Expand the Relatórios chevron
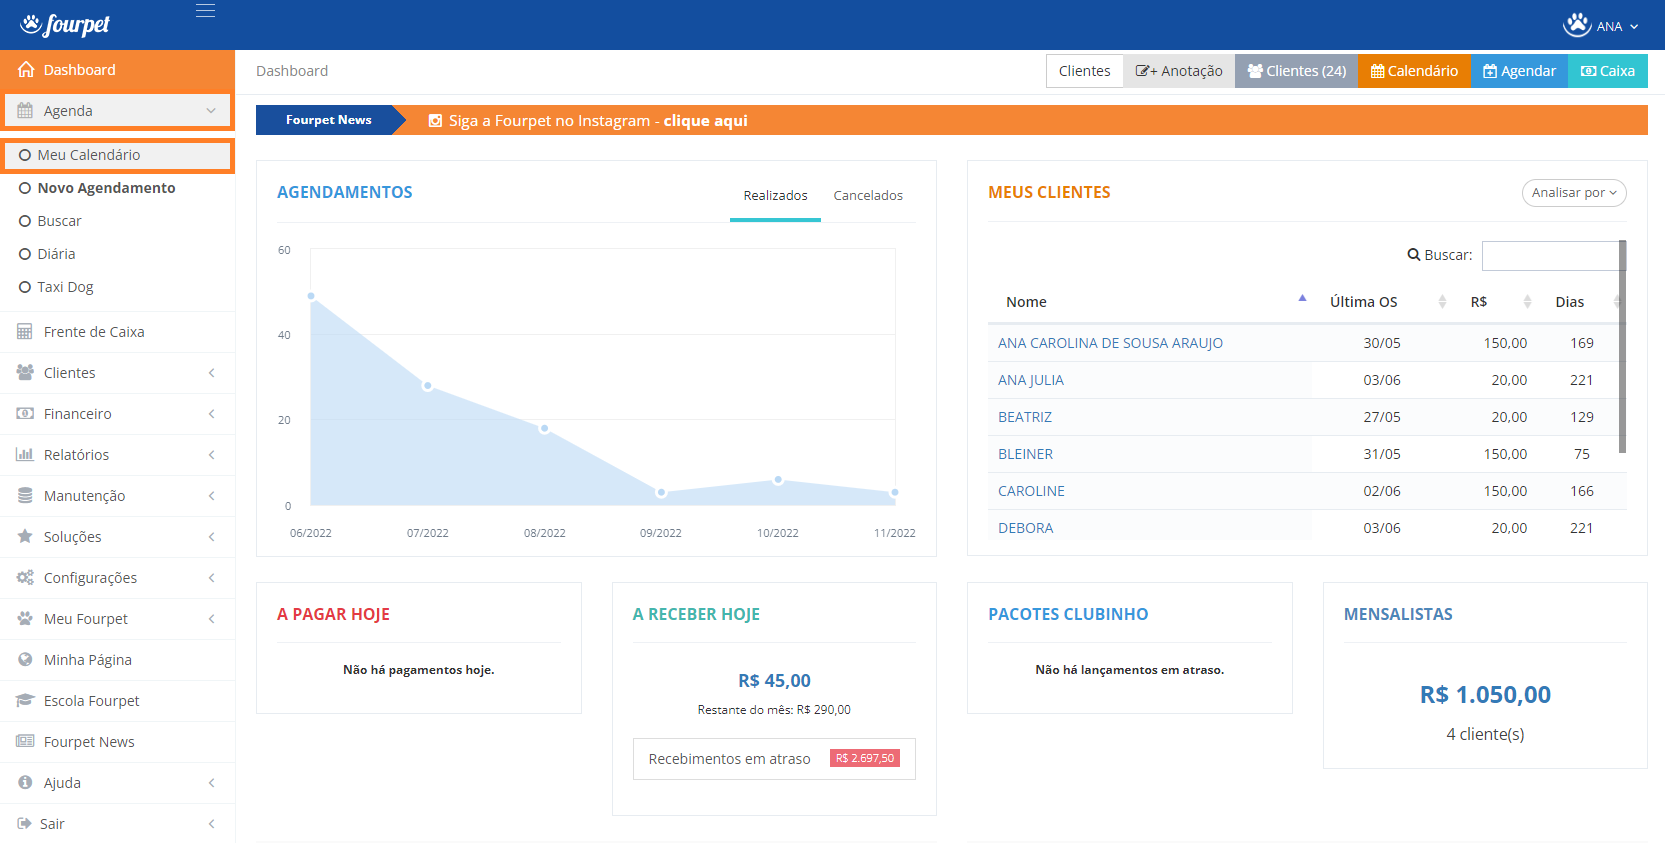The height and width of the screenshot is (843, 1665). [x=212, y=455]
